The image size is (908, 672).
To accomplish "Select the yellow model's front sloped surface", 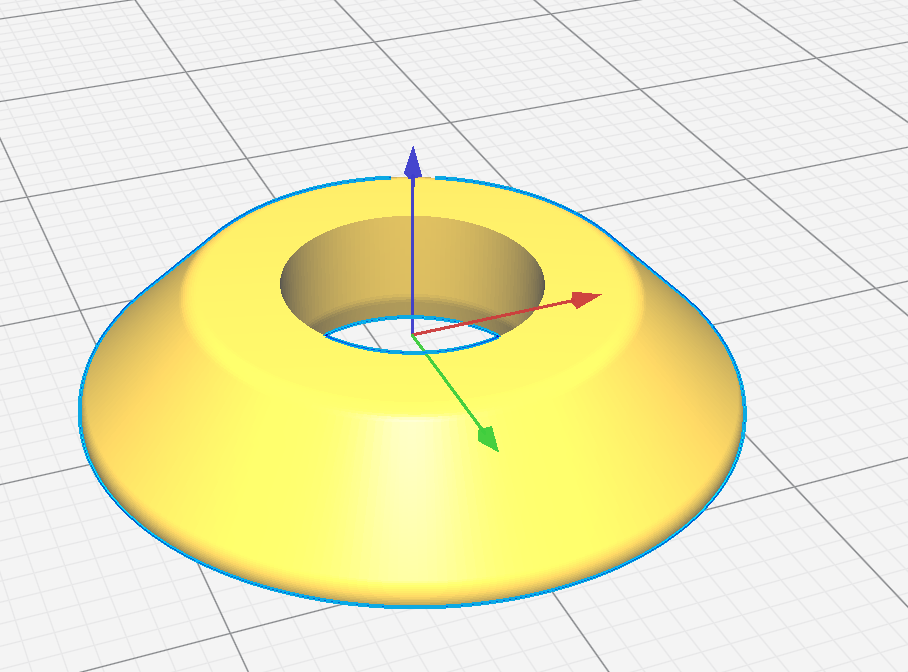I will coord(400,500).
